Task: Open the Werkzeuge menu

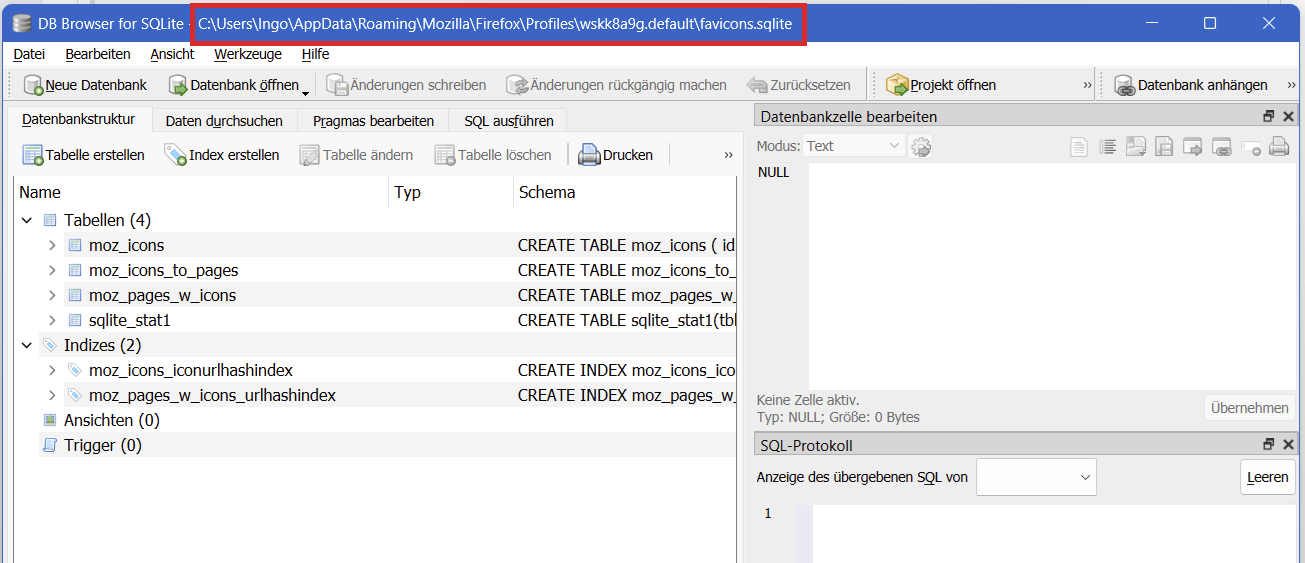Action: 247,54
